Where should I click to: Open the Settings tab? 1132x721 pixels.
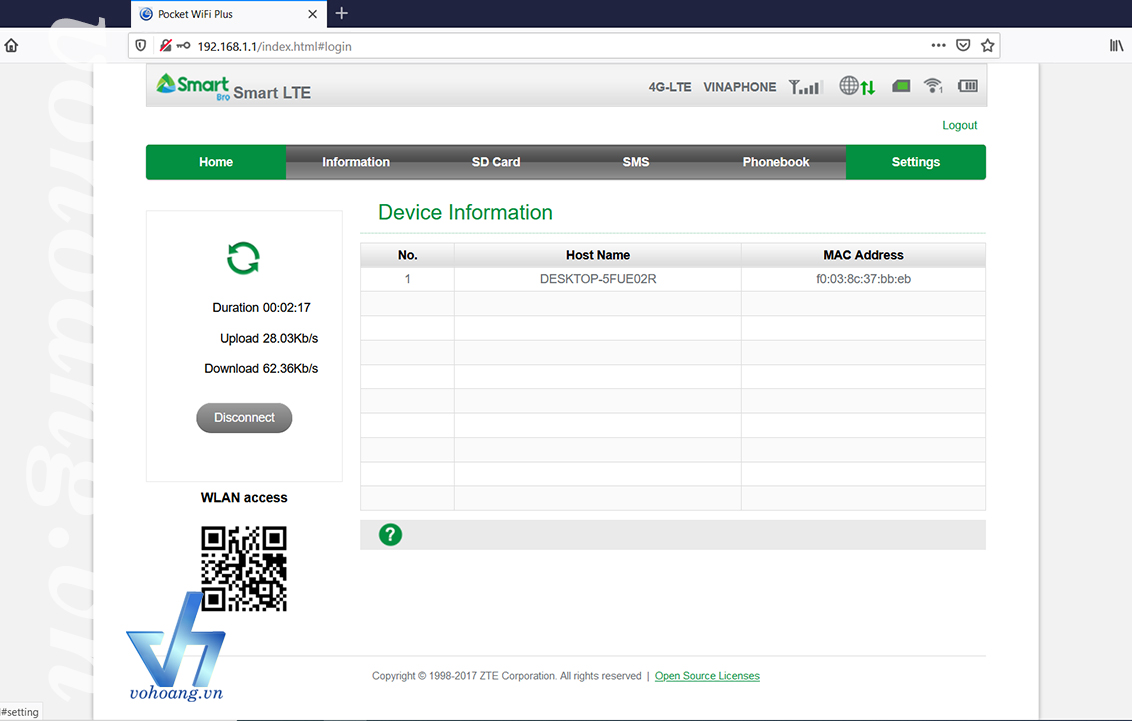point(915,162)
